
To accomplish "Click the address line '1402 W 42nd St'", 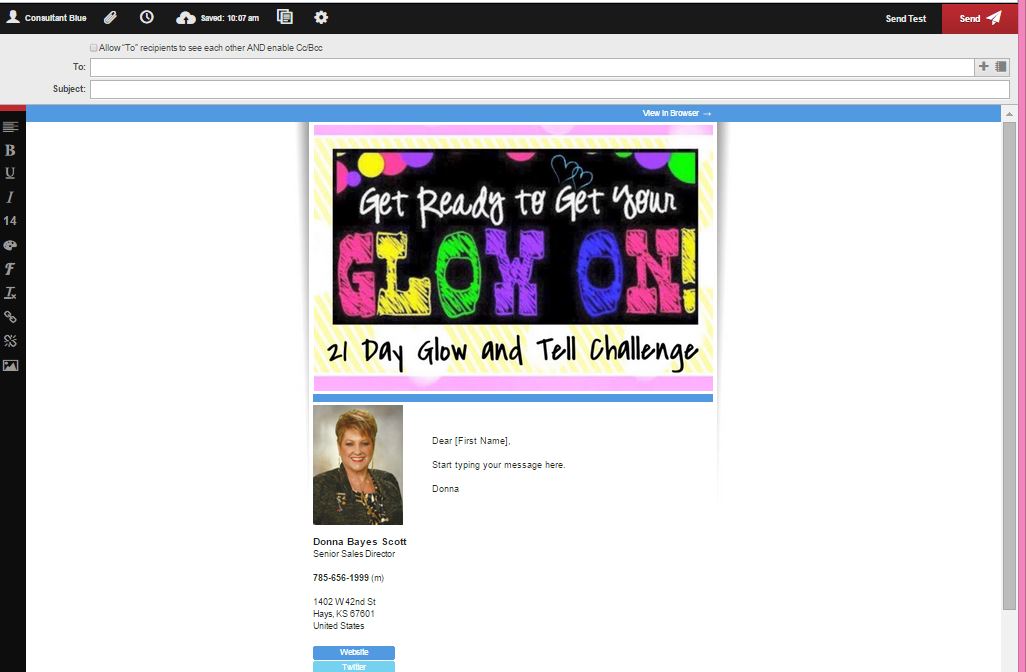I will click(x=344, y=602).
